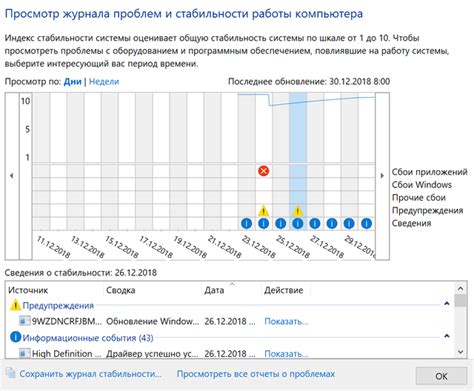Click the 15.12.2018 date label
This screenshot has width=474, height=391.
[x=122, y=247]
